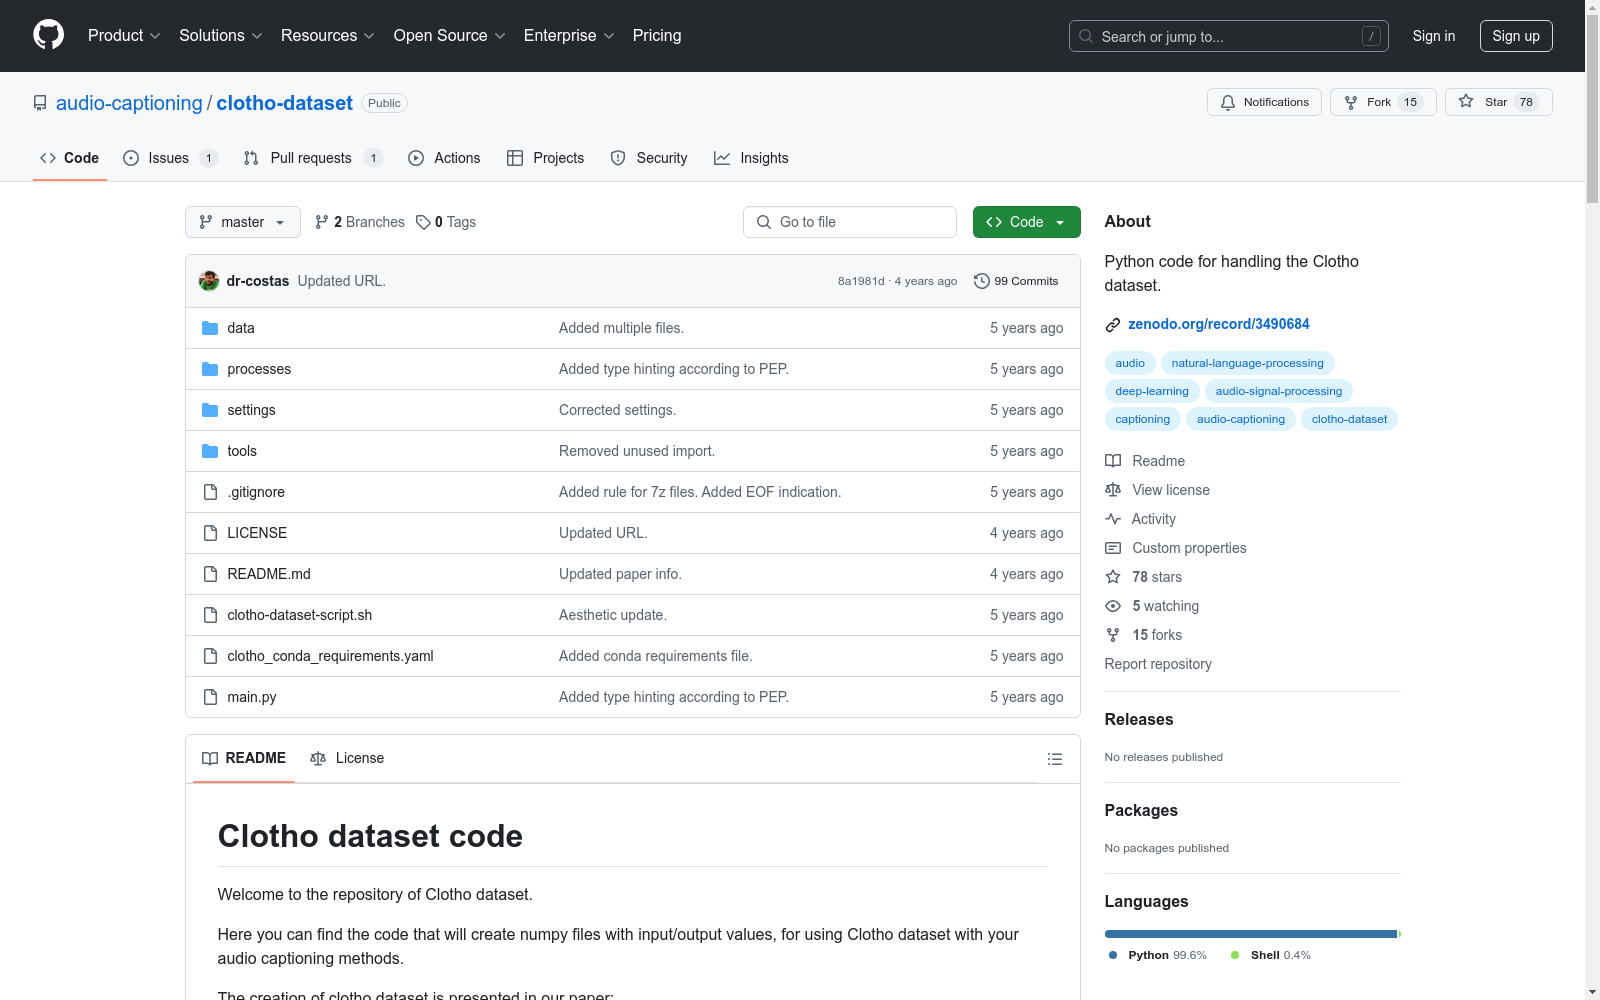Open commit 8a1981d hash link
The image size is (1600, 1000).
[x=861, y=281]
